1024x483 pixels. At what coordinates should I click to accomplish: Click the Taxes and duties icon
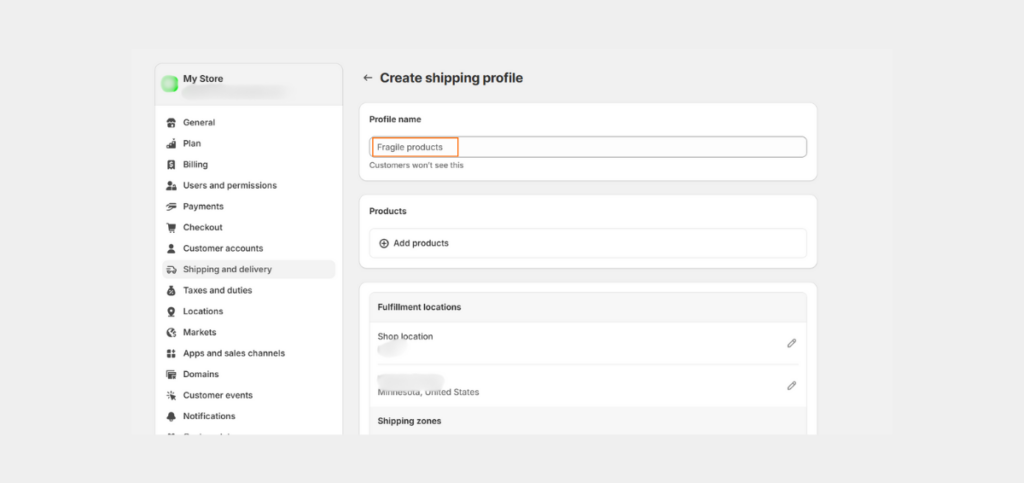point(171,290)
